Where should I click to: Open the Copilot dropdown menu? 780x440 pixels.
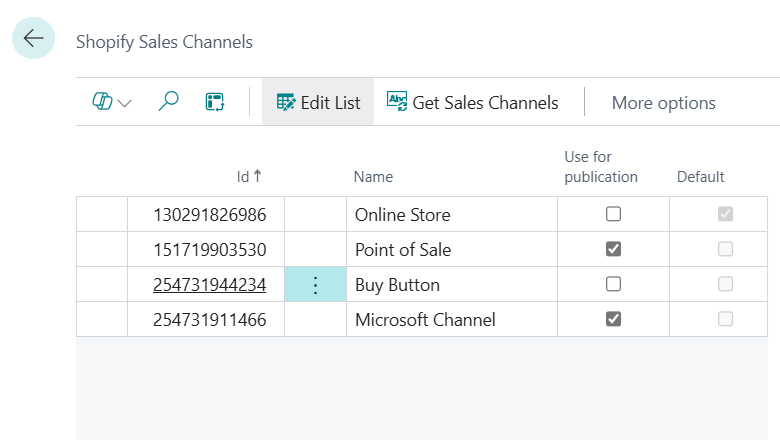point(112,102)
